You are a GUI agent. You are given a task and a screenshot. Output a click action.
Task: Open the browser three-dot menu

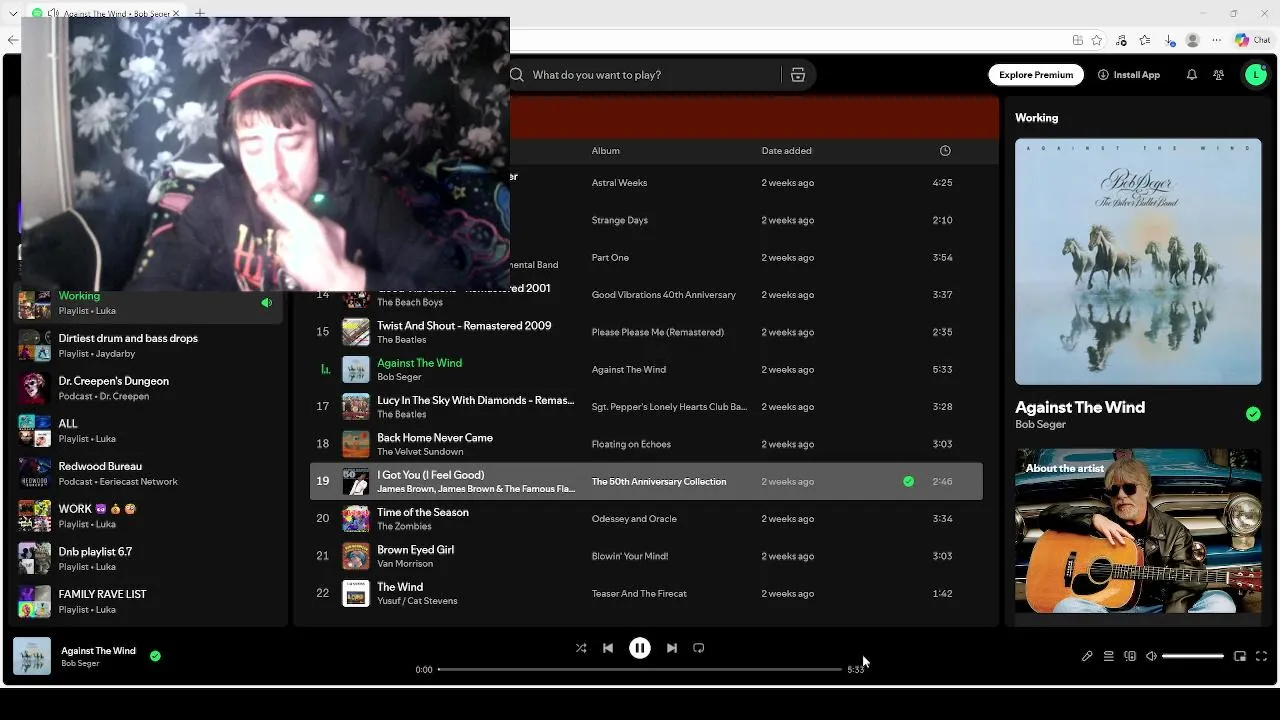tap(1217, 40)
